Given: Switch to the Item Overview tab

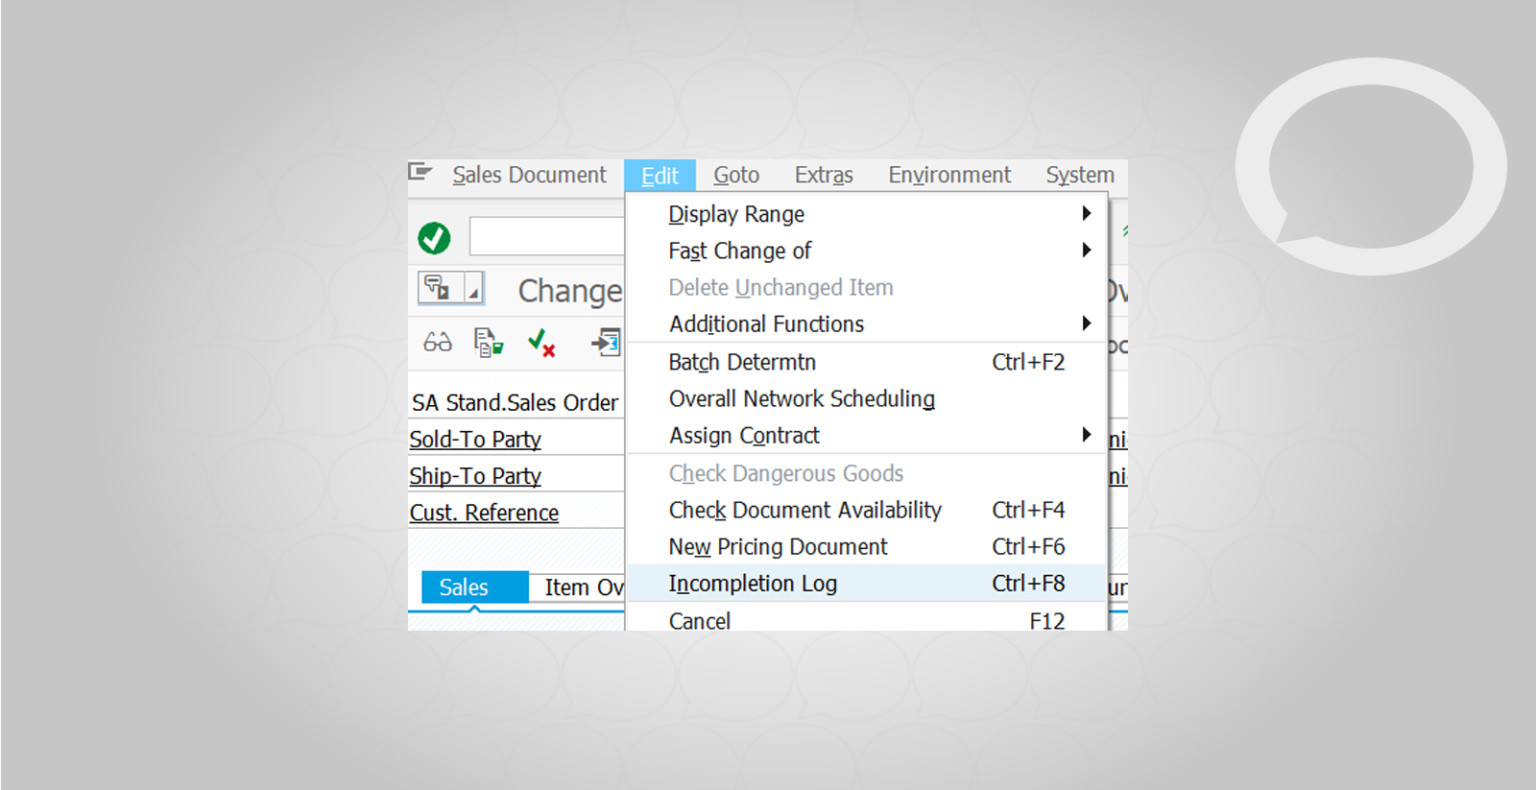Looking at the screenshot, I should pyautogui.click(x=583, y=587).
